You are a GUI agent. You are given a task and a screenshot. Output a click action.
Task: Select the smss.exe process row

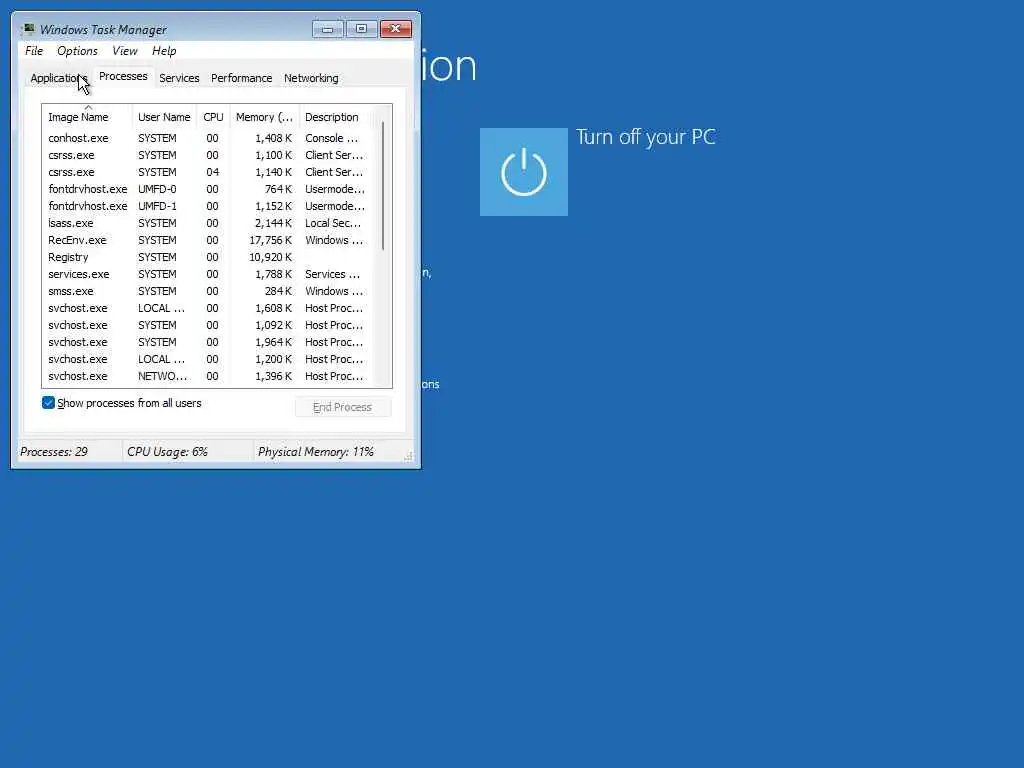[x=209, y=291]
